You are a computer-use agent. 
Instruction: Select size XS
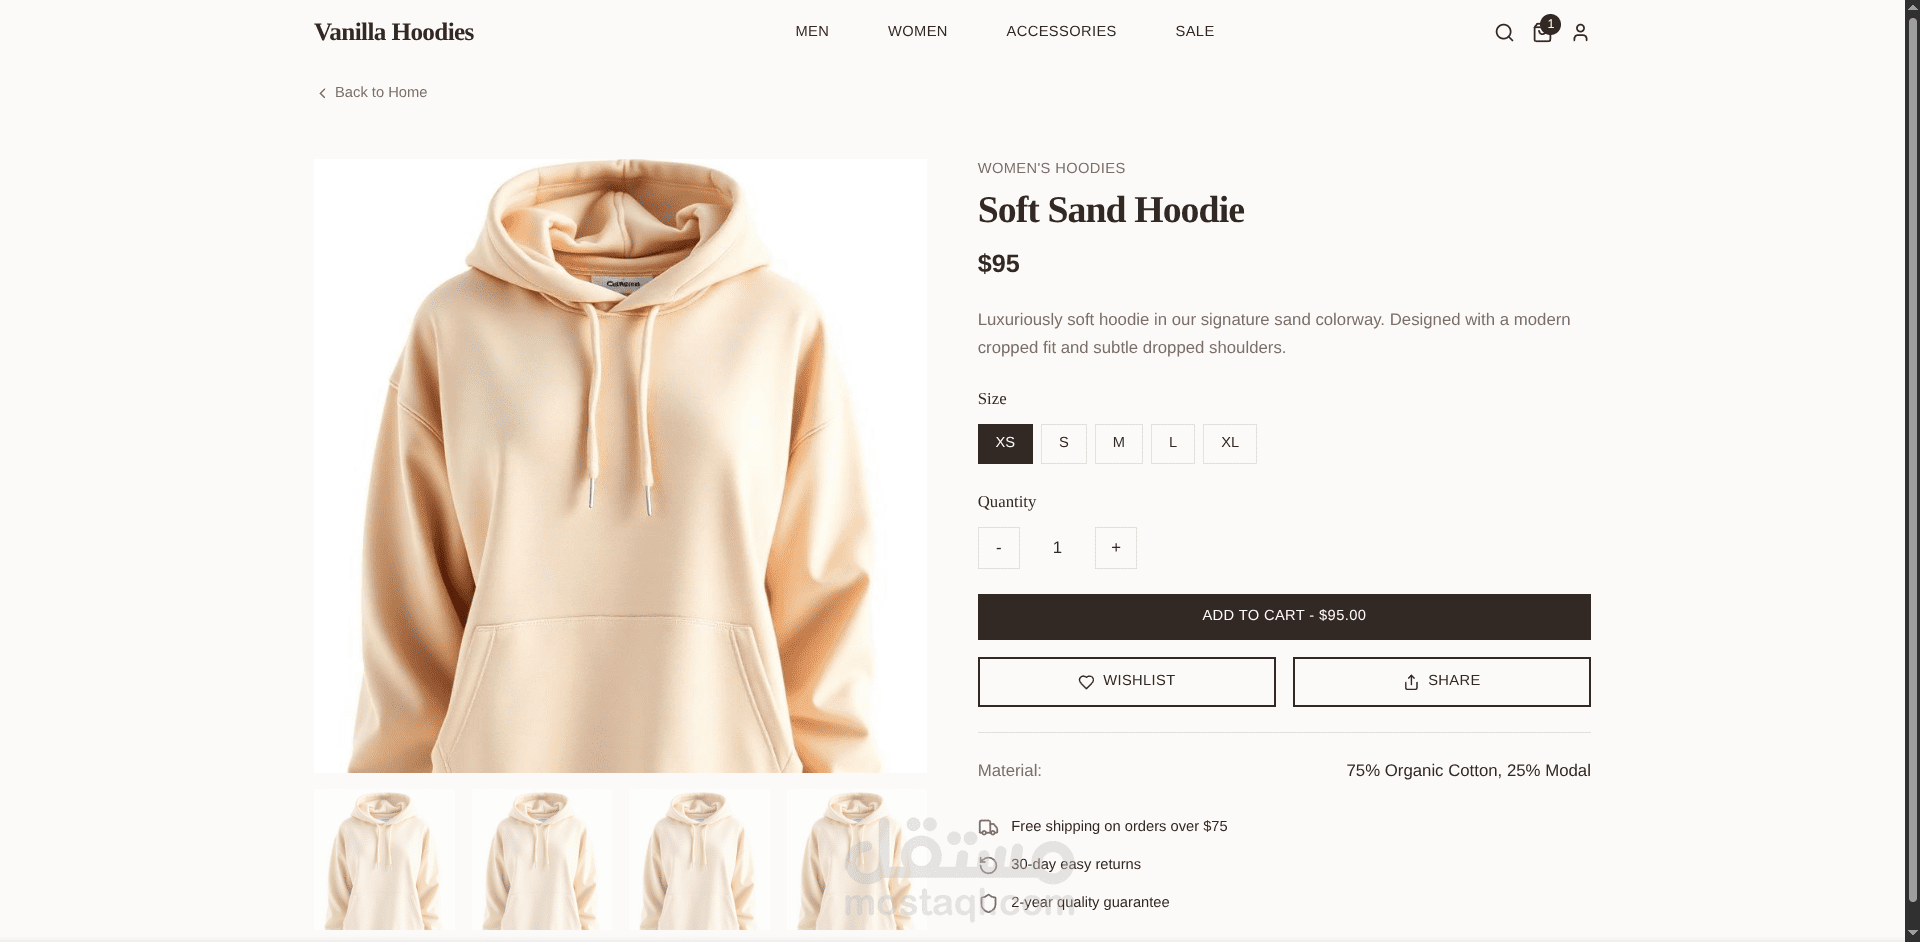click(1005, 443)
